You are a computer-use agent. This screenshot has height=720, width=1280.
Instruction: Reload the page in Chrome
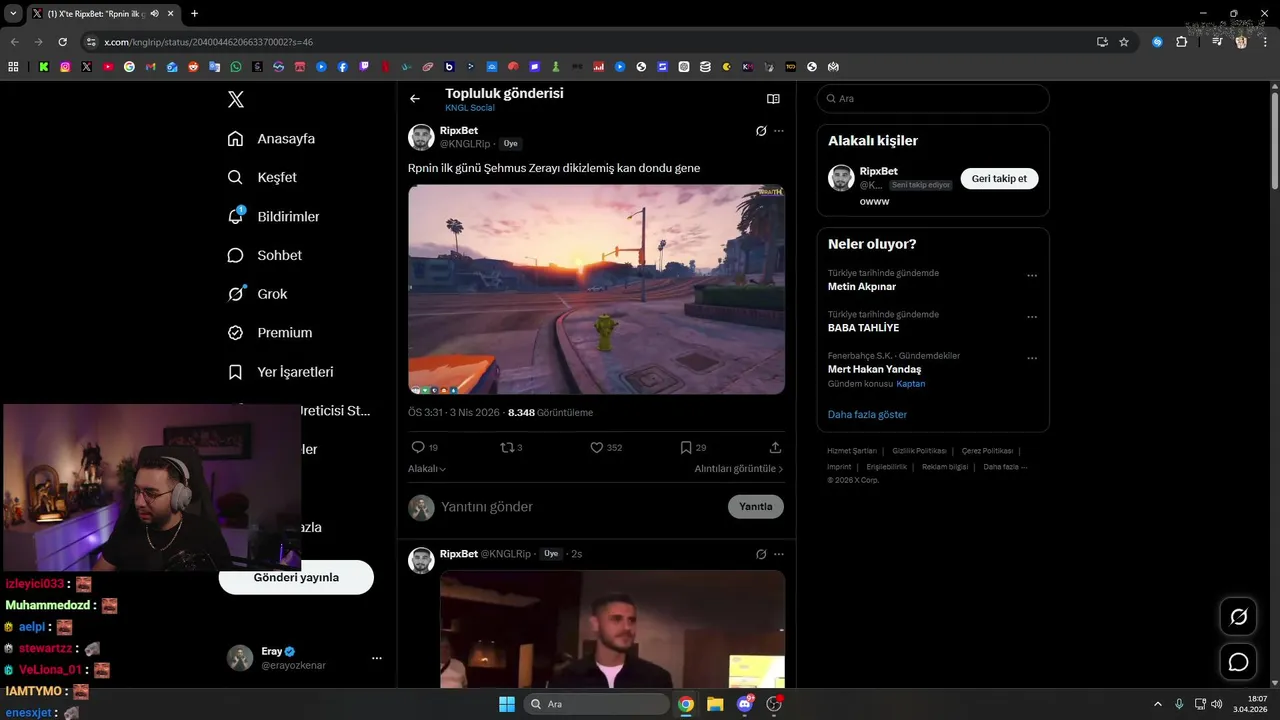[62, 42]
